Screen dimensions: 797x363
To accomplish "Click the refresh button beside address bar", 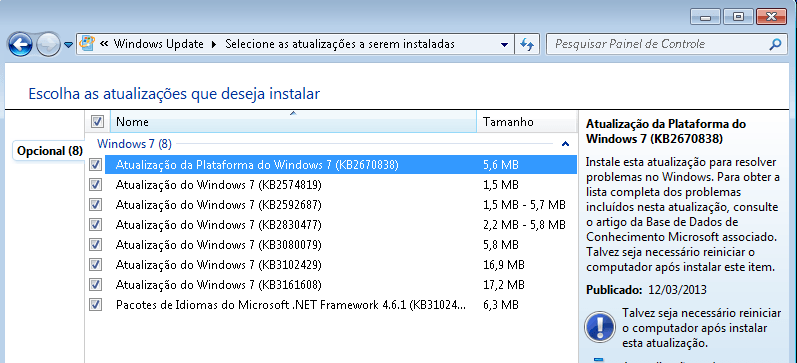I will tap(527, 45).
